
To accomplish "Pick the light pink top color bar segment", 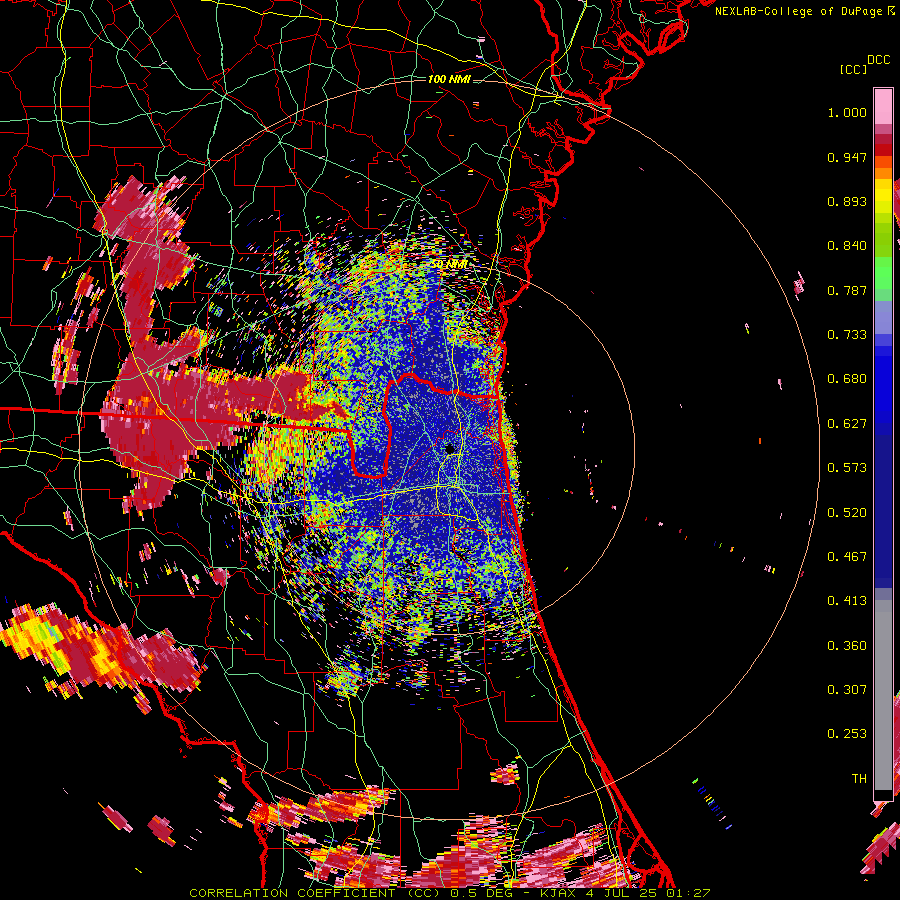I will [883, 107].
